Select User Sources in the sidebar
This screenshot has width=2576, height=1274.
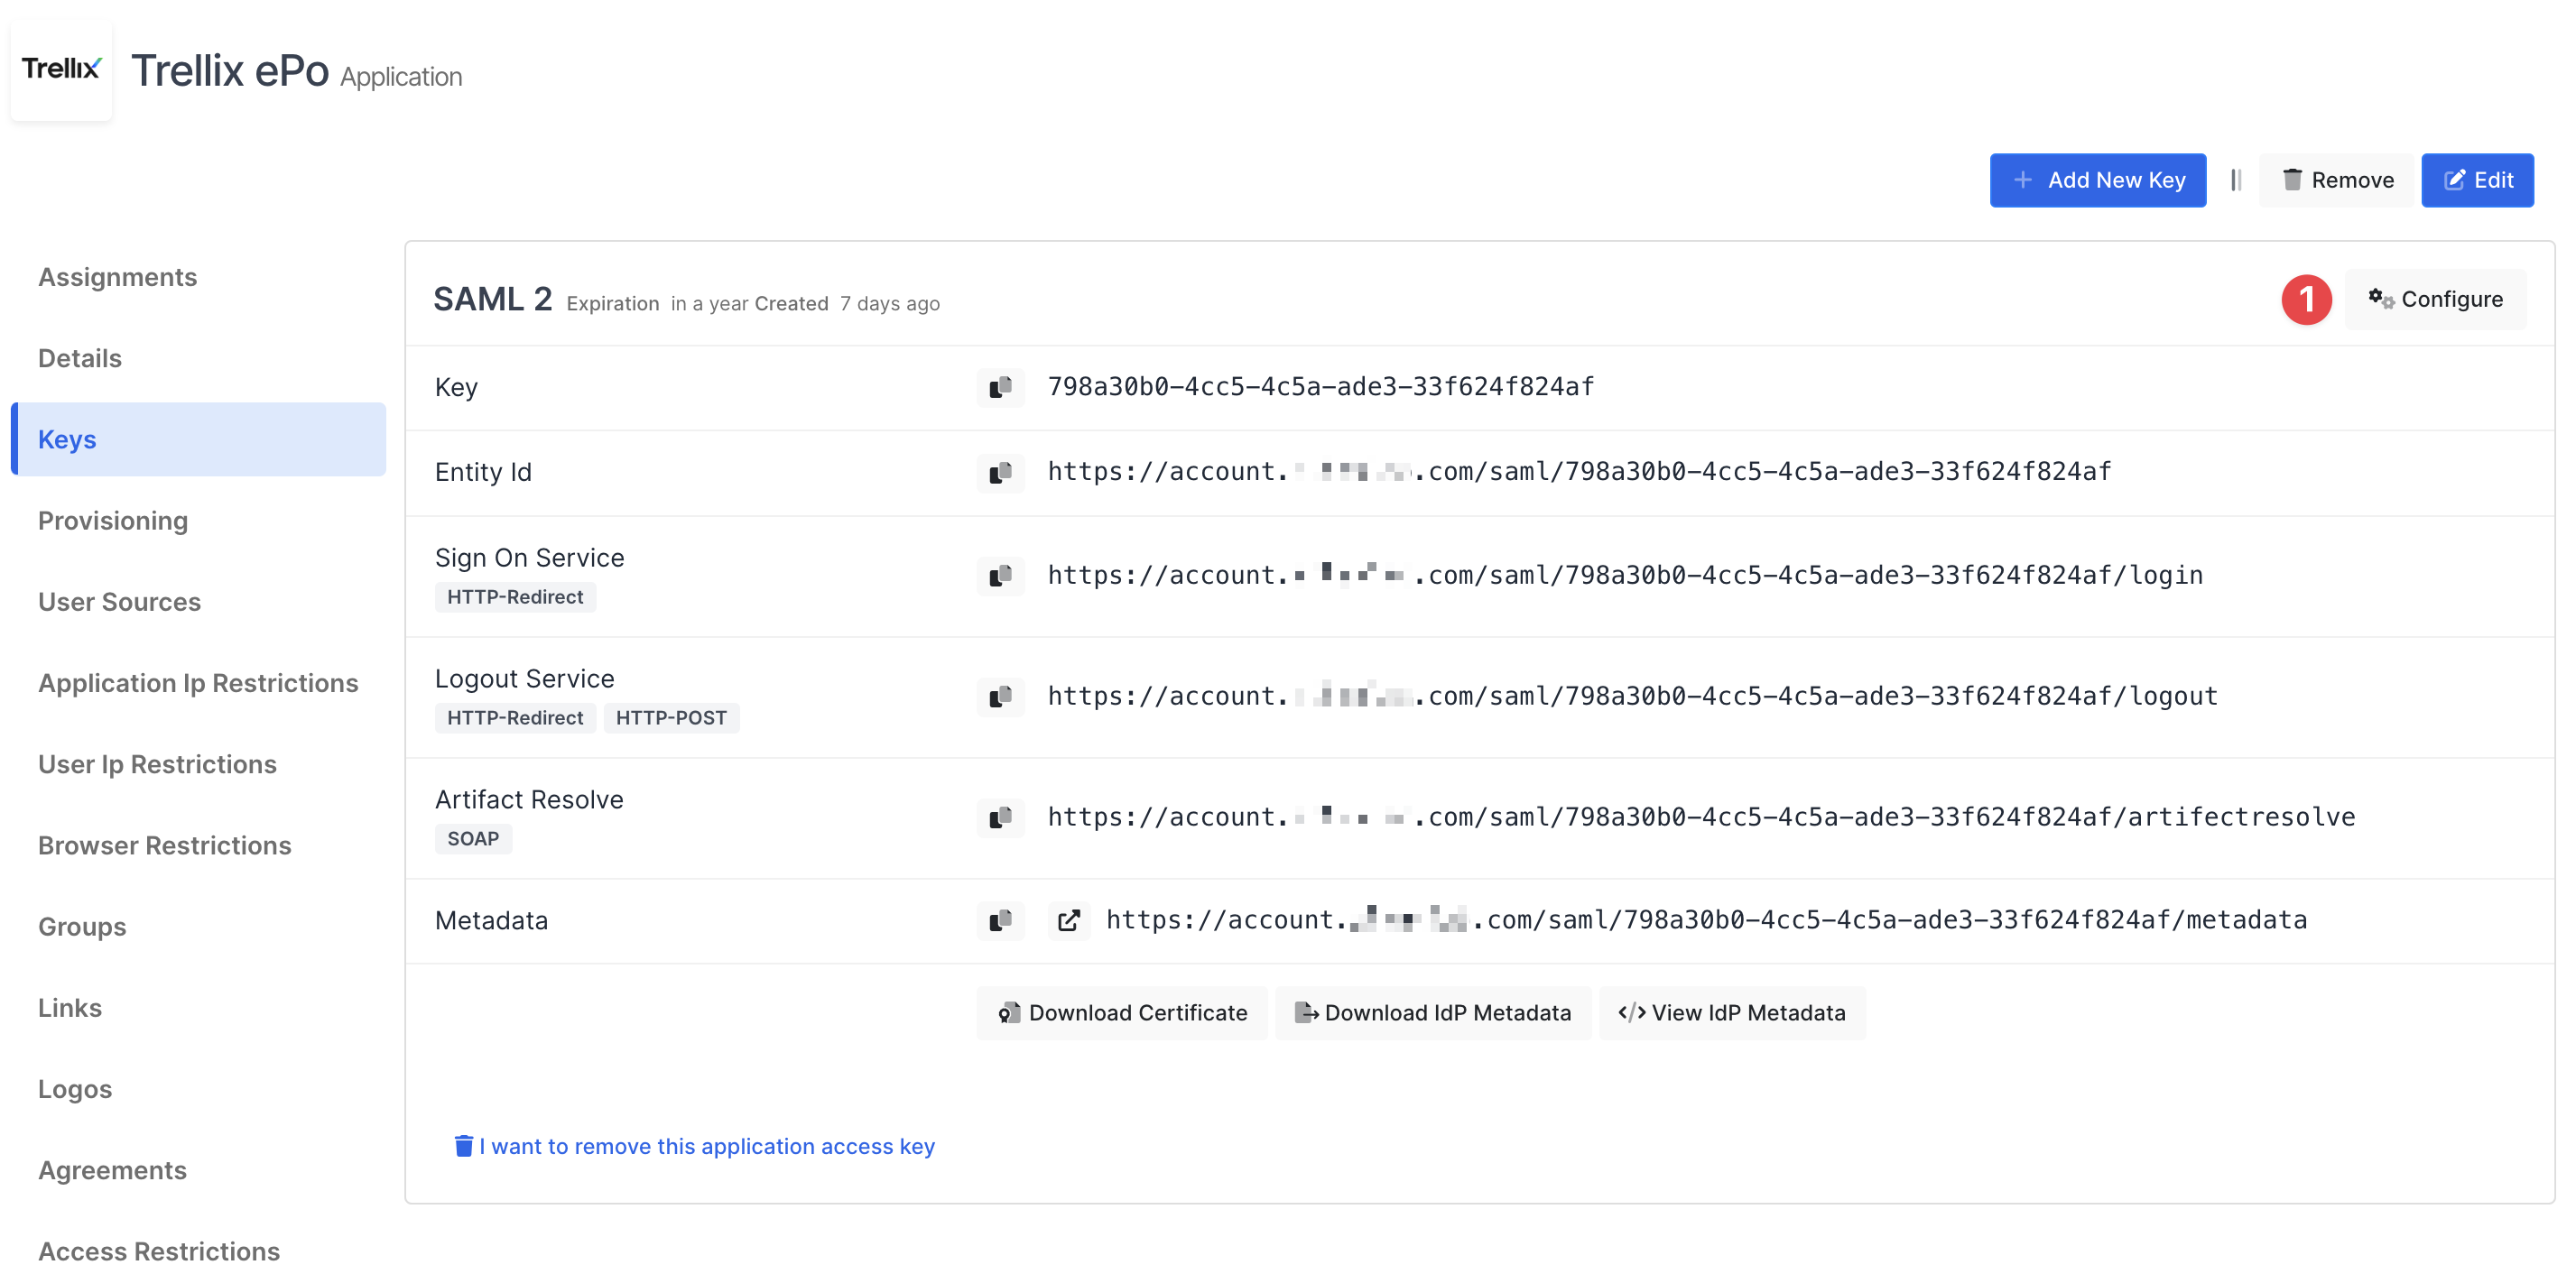click(119, 601)
